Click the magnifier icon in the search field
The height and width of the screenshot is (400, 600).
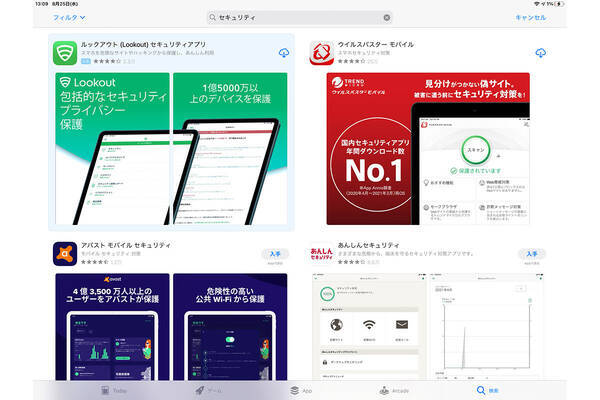(x=212, y=17)
